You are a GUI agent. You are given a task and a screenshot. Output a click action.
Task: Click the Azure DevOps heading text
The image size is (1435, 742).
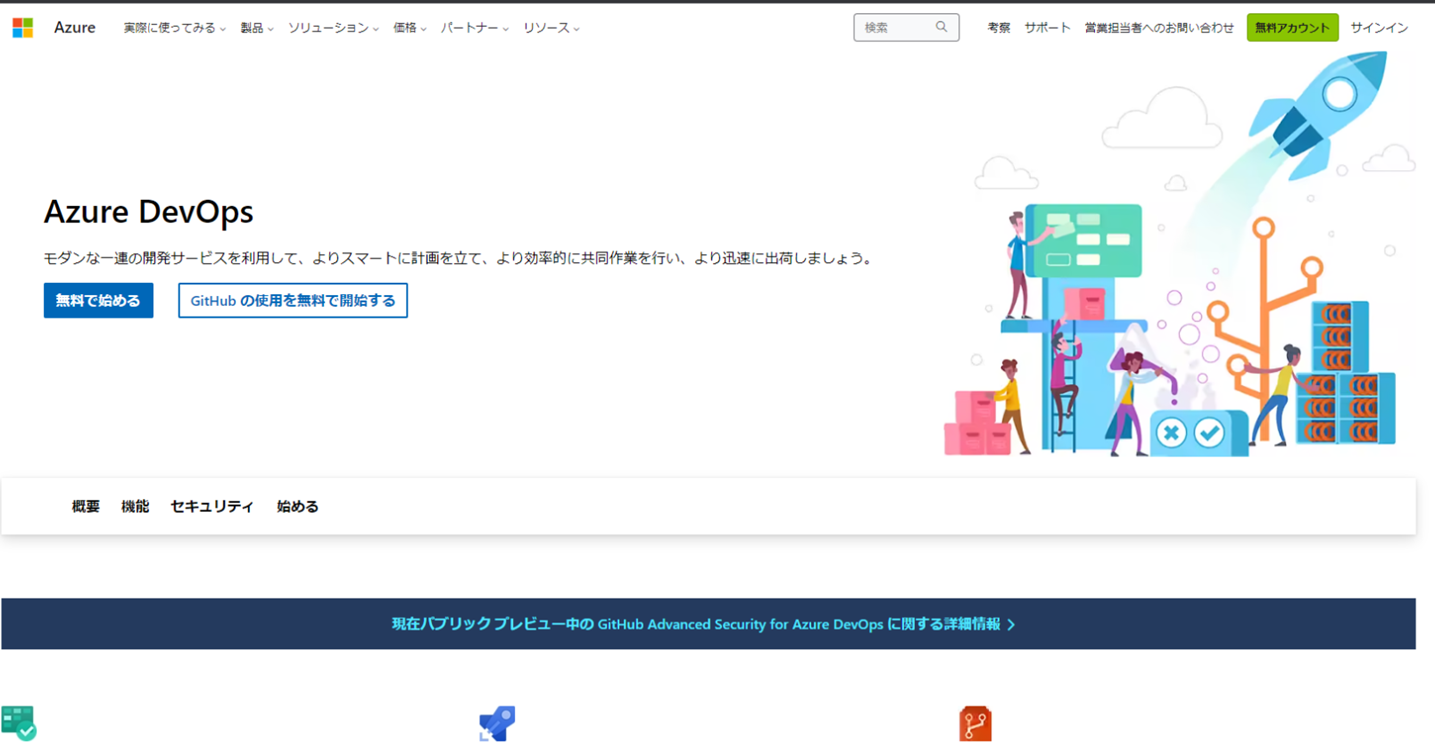pyautogui.click(x=149, y=211)
